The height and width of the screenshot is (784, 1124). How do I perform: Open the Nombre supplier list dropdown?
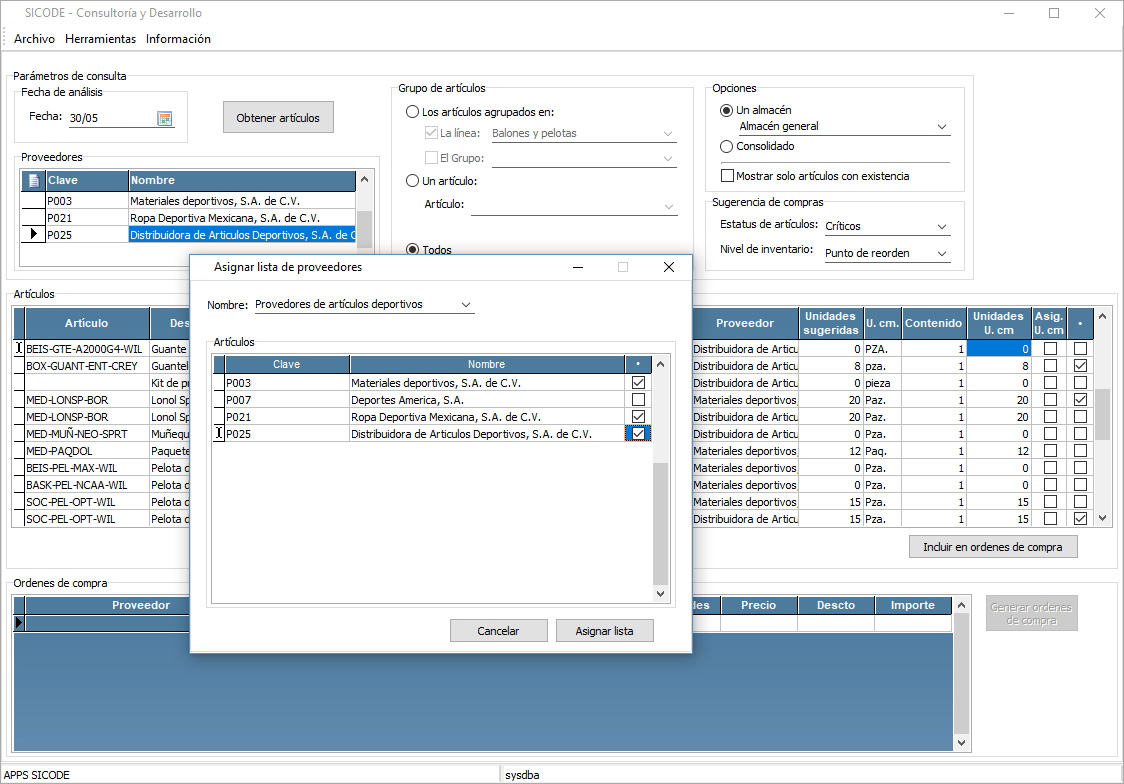(x=465, y=304)
